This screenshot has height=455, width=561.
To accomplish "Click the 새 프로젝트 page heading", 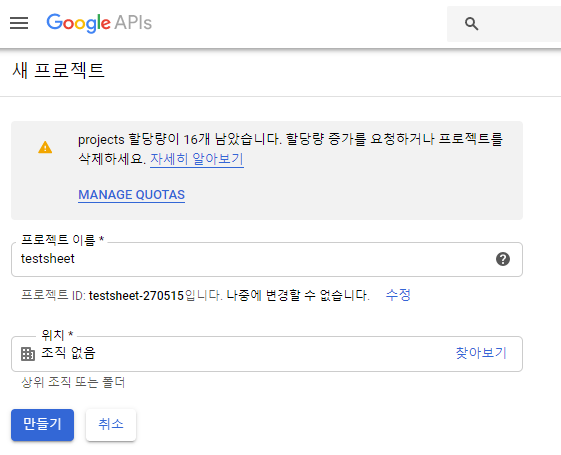I will [58, 70].
